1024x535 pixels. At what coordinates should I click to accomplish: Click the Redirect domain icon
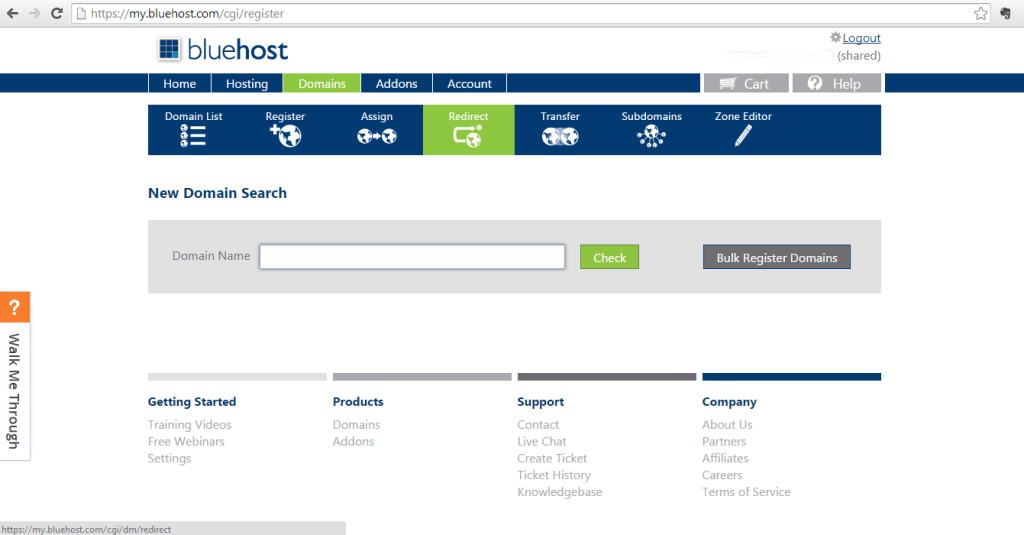tap(468, 136)
